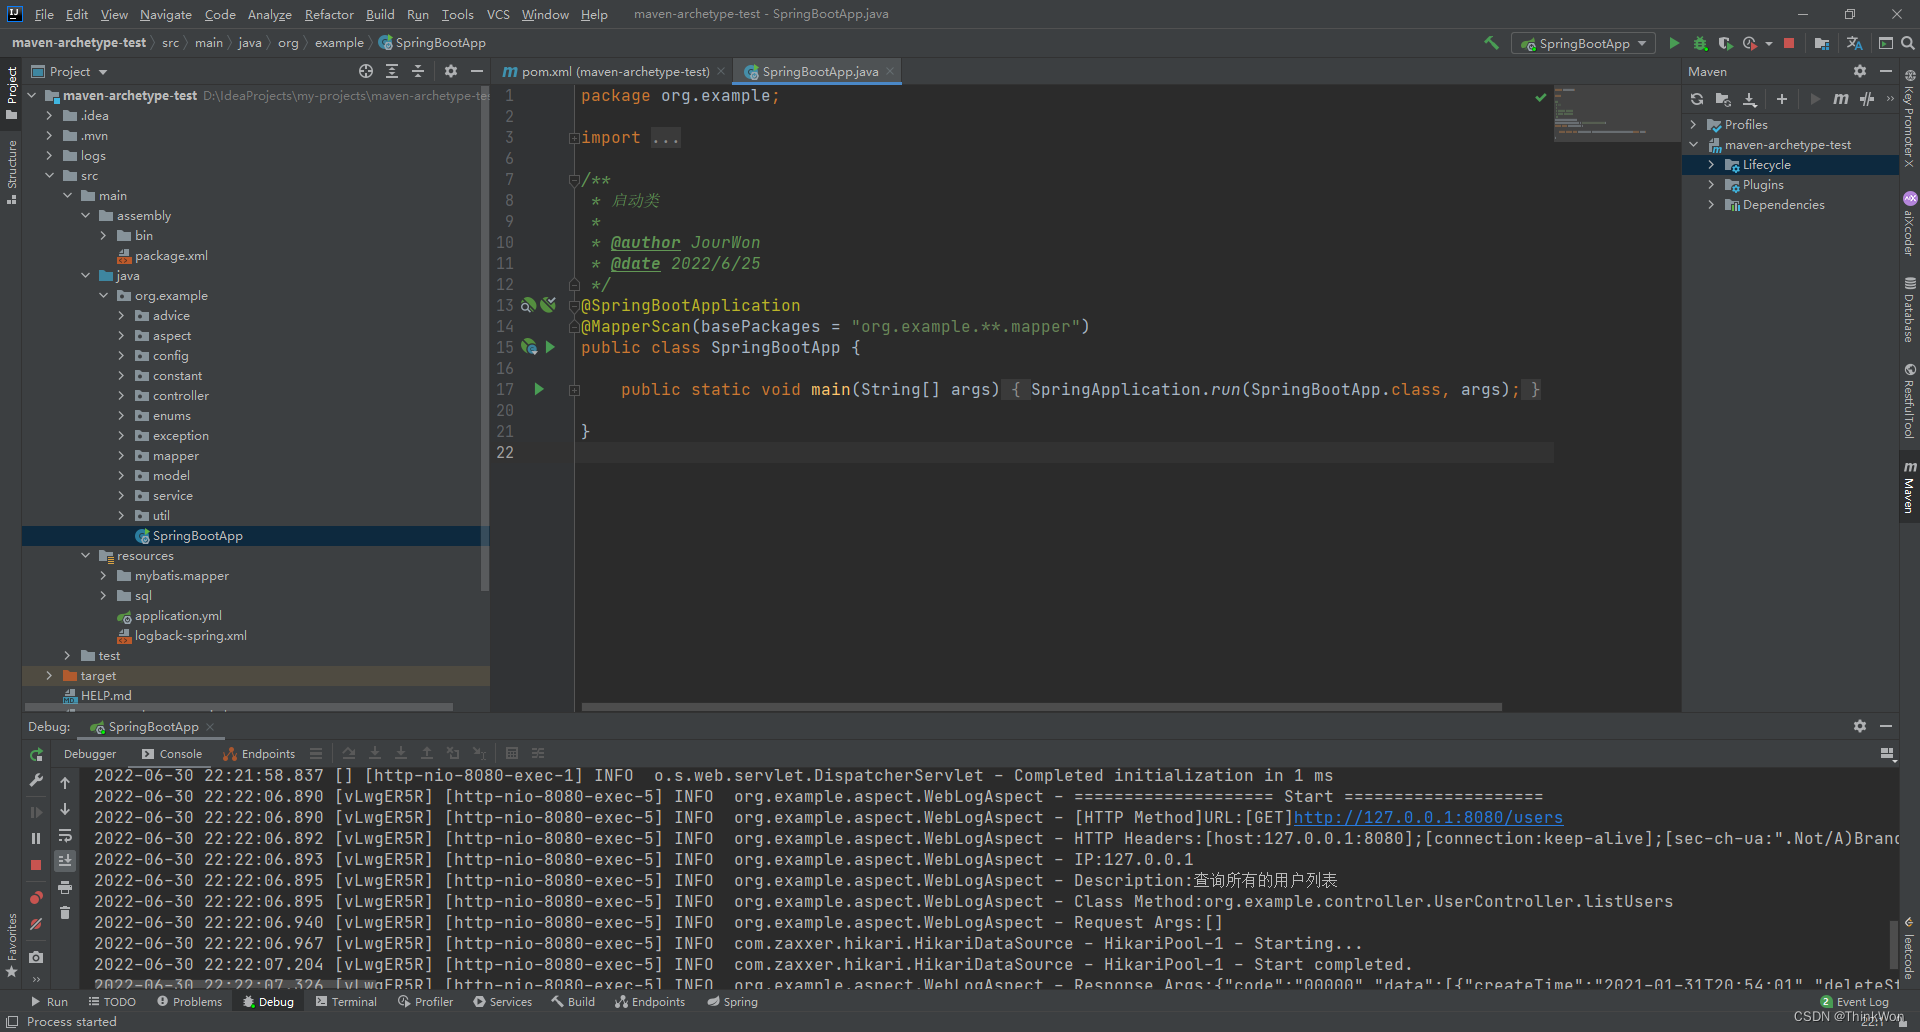Viewport: 1920px width, 1032px height.
Task: Open the Refactor menu
Action: click(329, 14)
